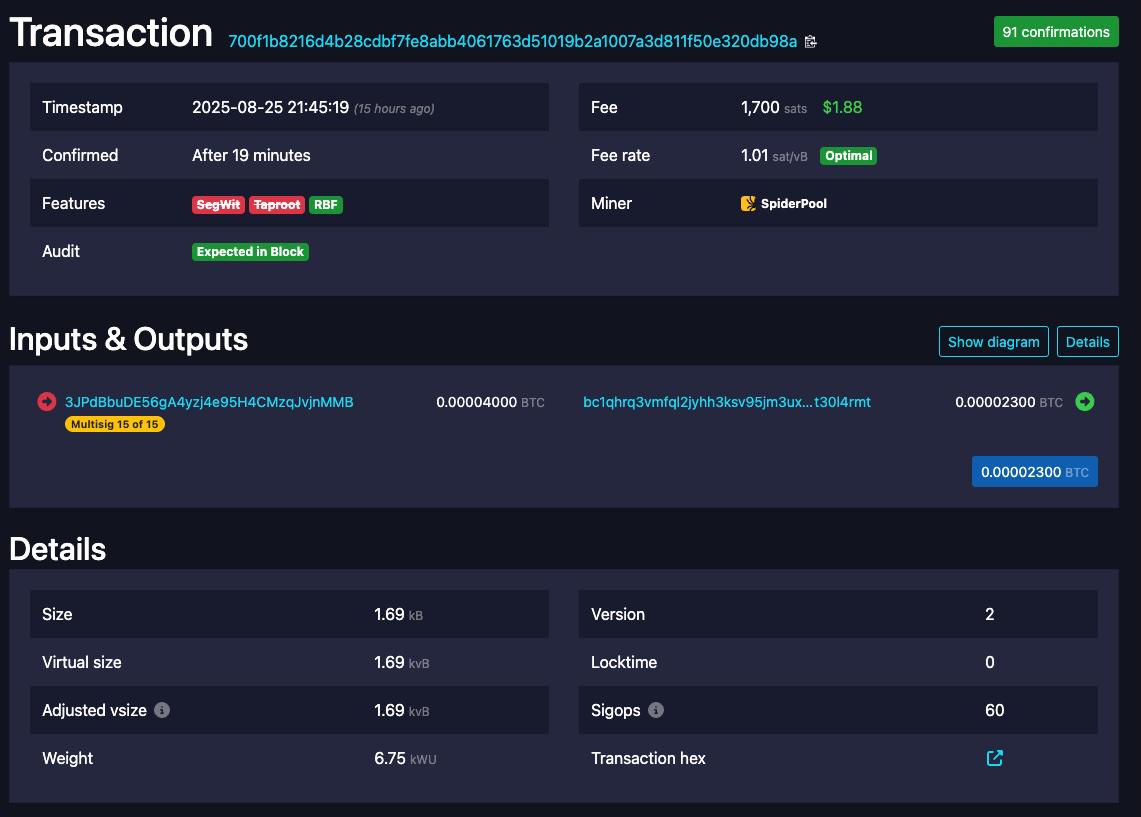Expand Inputs & Outputs with Details button
The image size is (1141, 817).
click(1087, 341)
